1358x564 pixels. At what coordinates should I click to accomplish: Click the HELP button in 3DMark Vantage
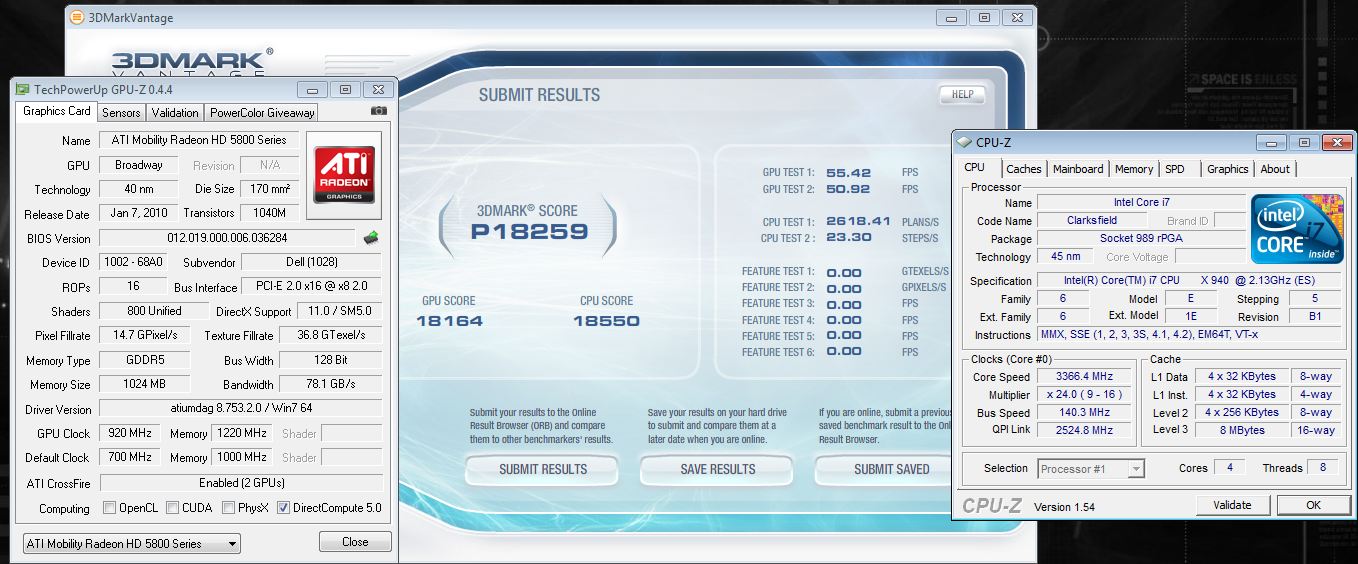tap(962, 94)
